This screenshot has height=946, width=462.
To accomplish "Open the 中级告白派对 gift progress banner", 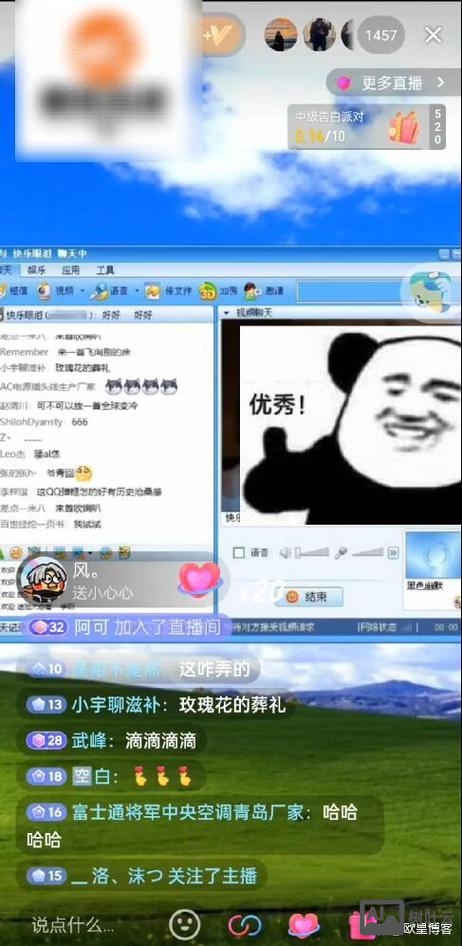I will pos(368,127).
